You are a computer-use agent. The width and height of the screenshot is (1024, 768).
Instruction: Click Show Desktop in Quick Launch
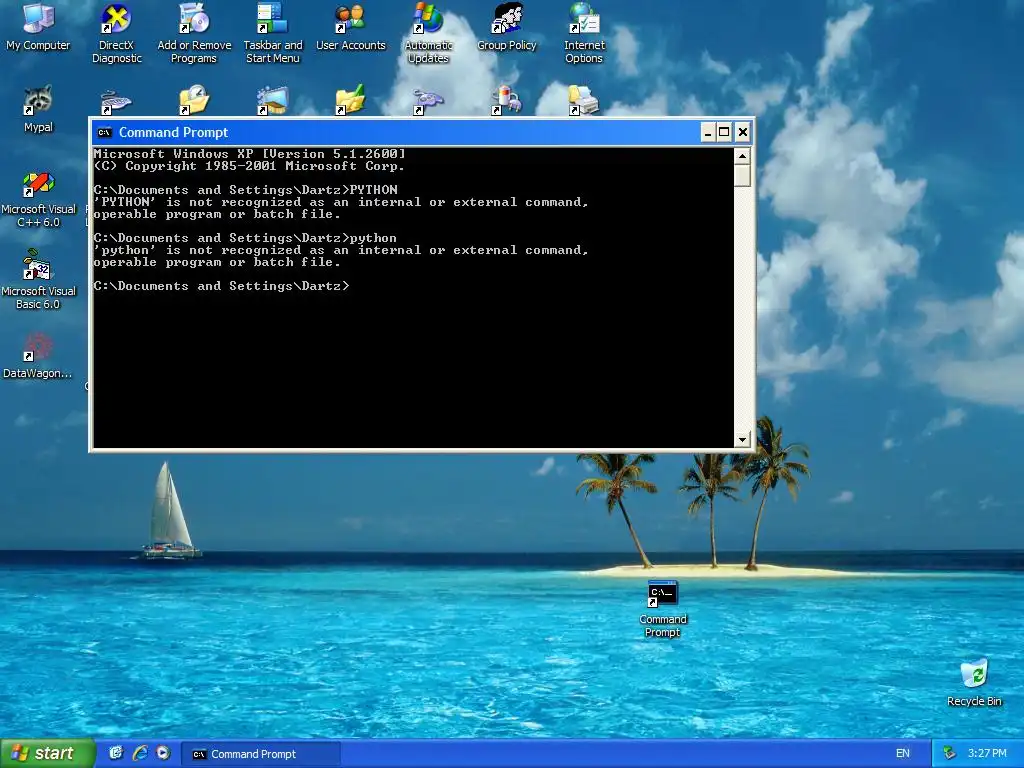point(116,753)
